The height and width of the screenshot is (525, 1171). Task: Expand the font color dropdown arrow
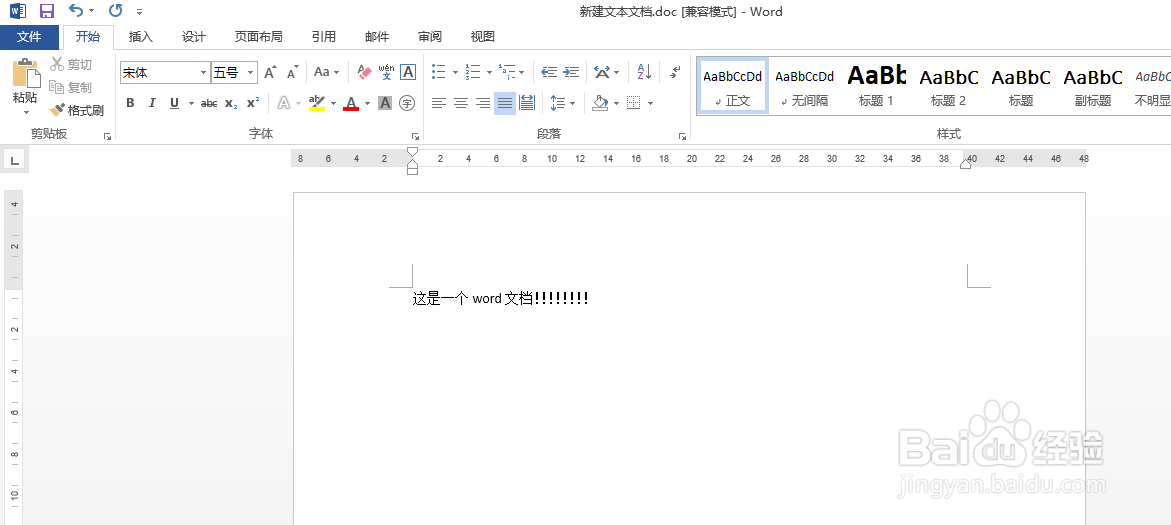point(367,103)
